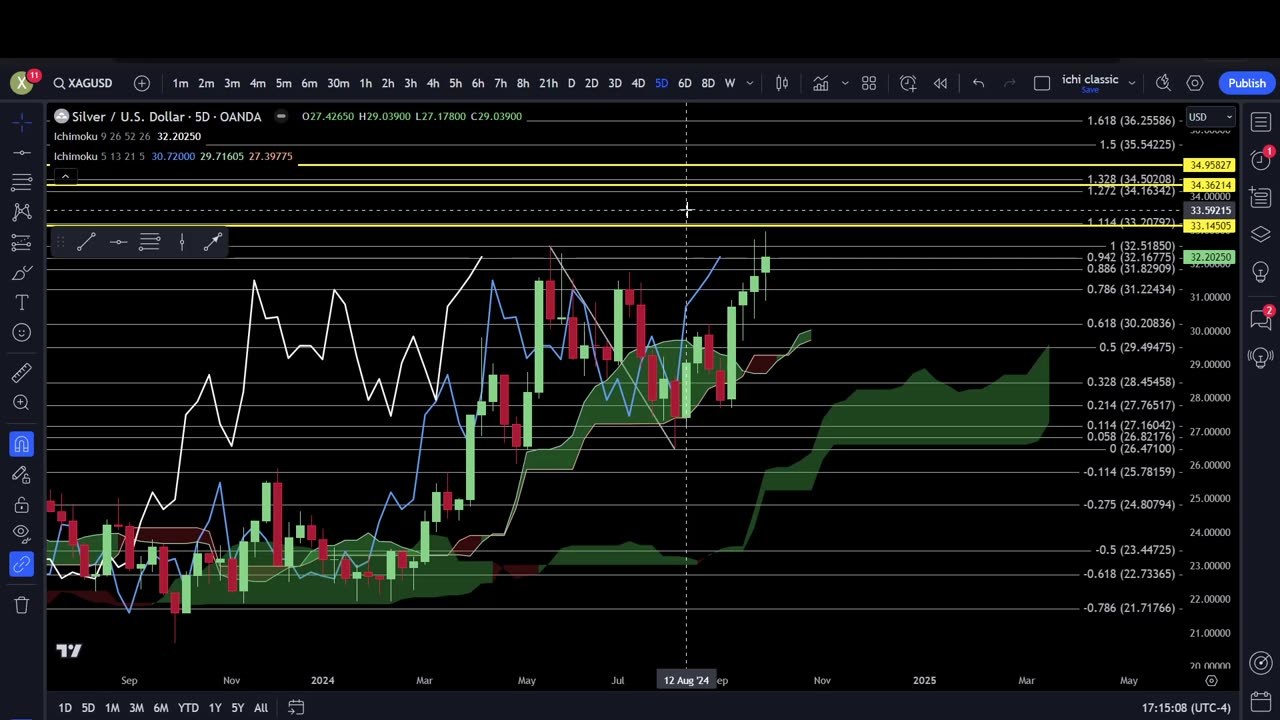1280x720 pixels.
Task: Select the 5D interval in top toolbar
Action: (661, 83)
